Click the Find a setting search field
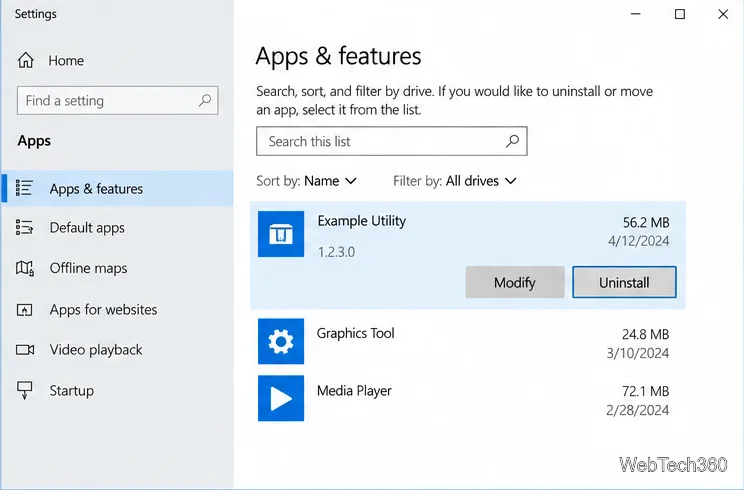744x490 pixels. point(117,101)
